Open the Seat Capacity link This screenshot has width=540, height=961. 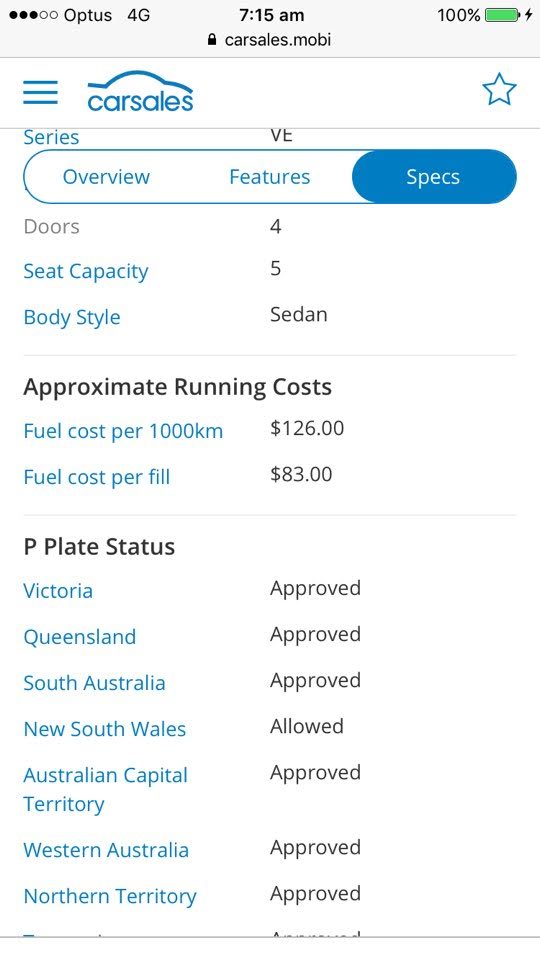pyautogui.click(x=86, y=272)
